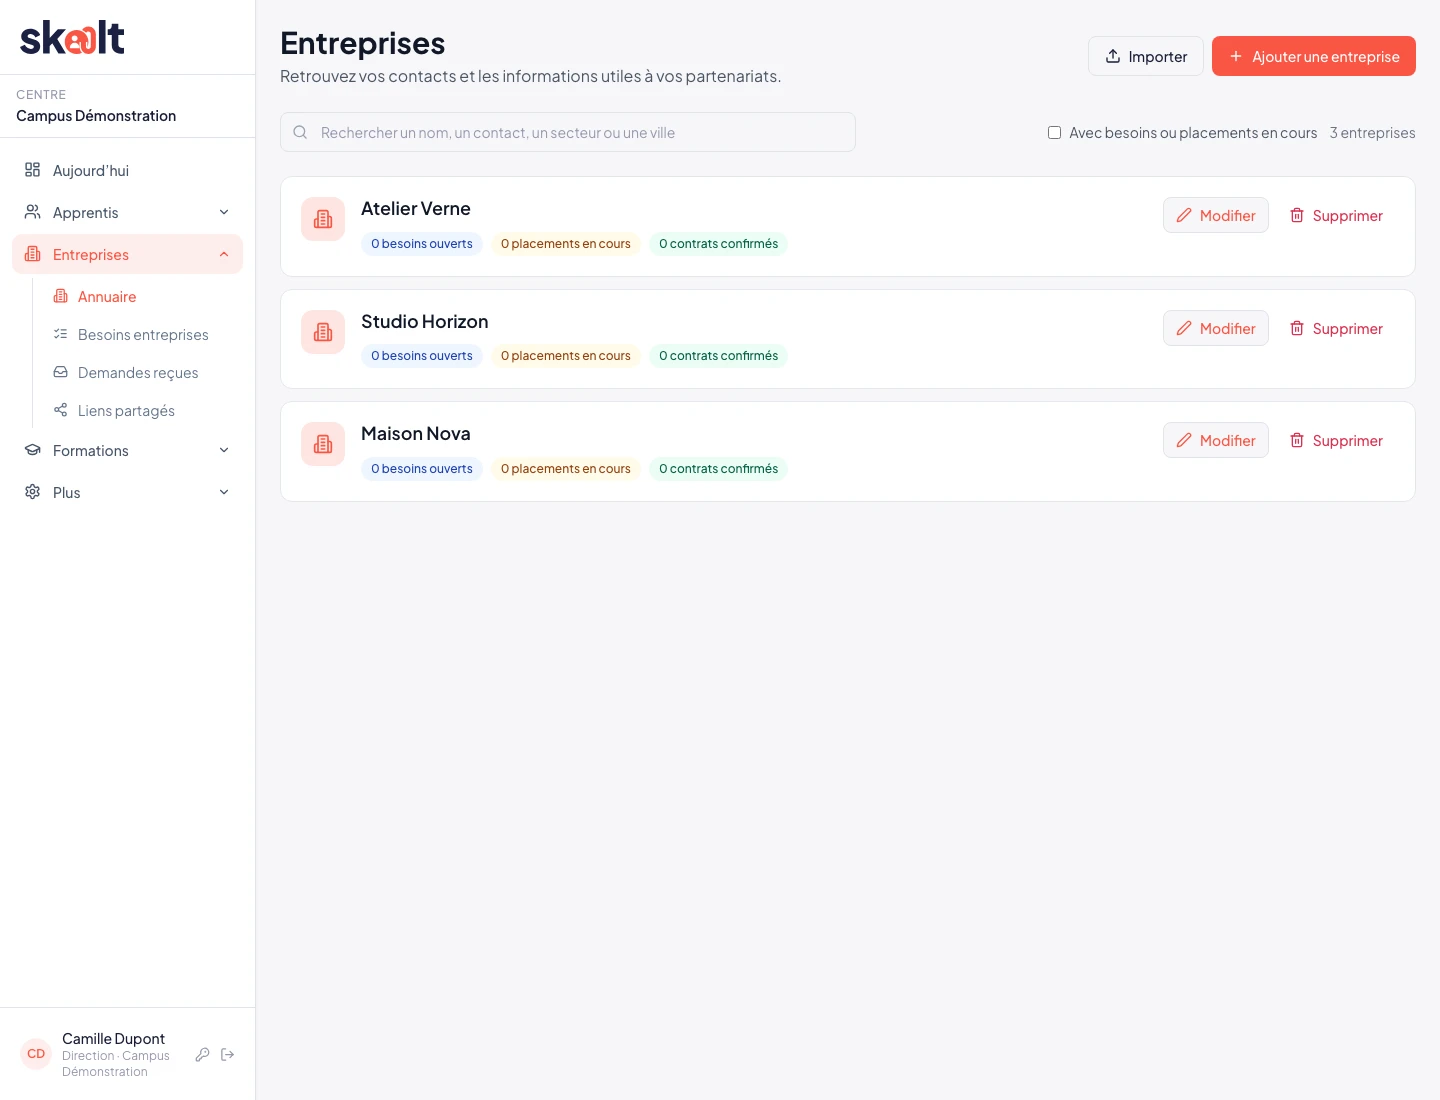The image size is (1440, 1100).
Task: Click the key icon beside Camille Dupont
Action: [202, 1054]
